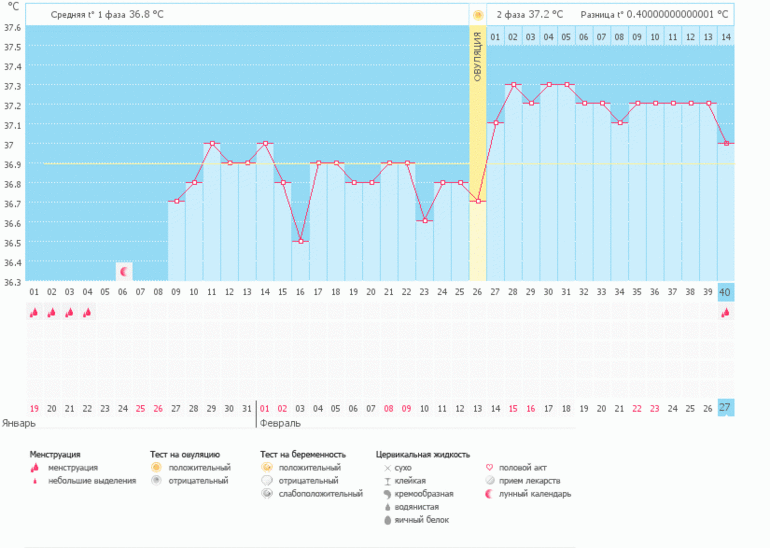770x548 pixels.
Task: Click the Февраль month label
Action: click(280, 424)
